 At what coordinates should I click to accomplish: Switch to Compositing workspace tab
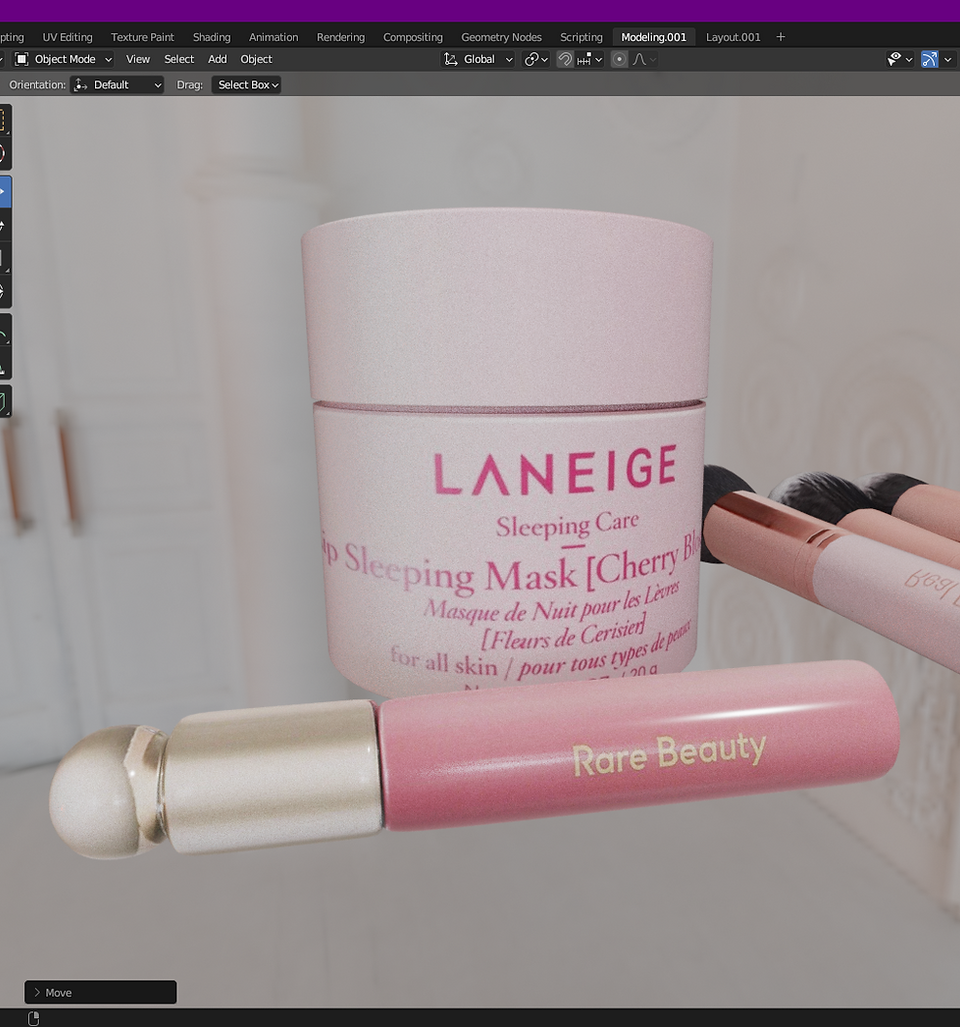pos(413,37)
